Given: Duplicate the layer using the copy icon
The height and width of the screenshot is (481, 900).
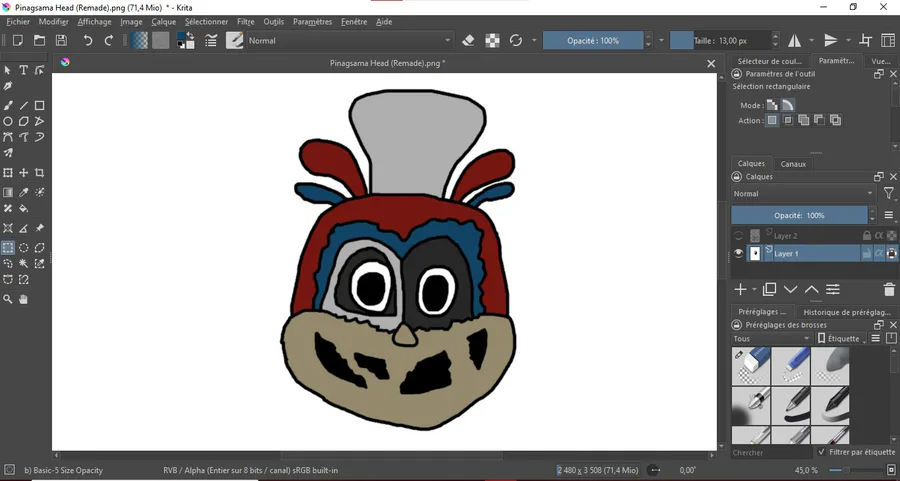Looking at the screenshot, I should tap(769, 290).
